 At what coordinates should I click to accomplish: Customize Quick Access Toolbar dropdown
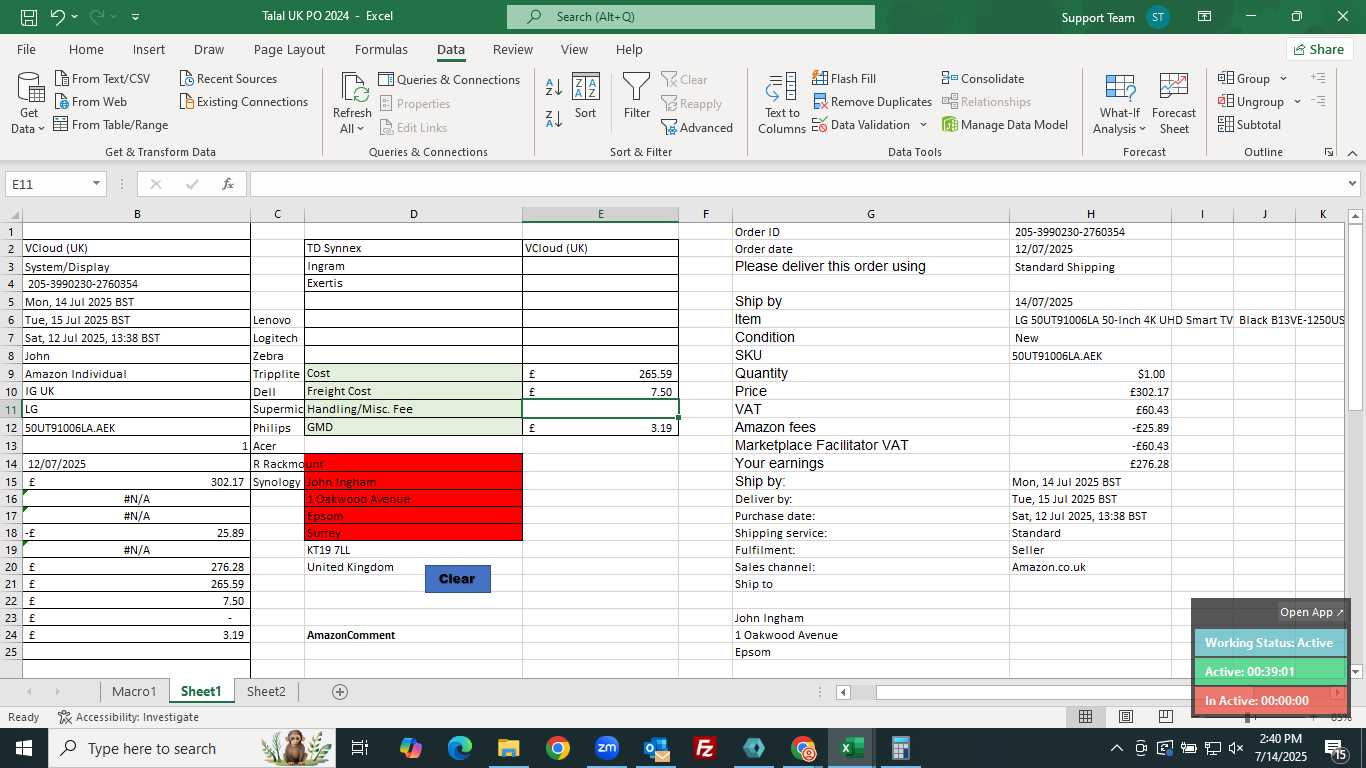[135, 17]
